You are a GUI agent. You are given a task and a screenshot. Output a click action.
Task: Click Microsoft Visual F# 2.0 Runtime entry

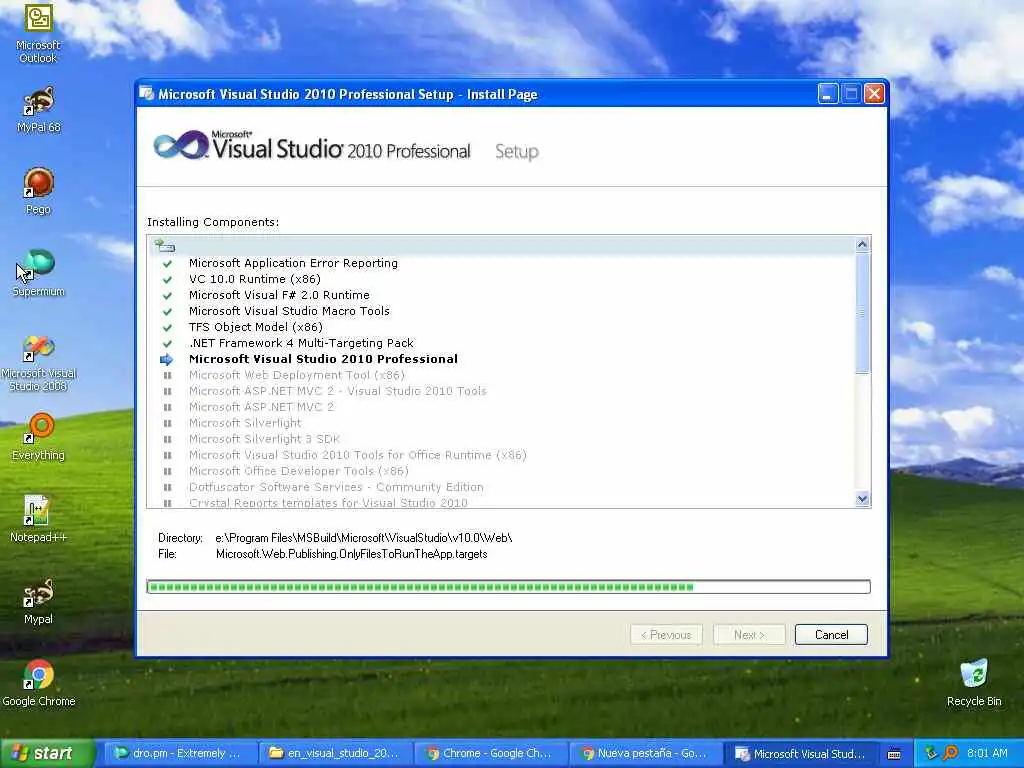click(279, 295)
